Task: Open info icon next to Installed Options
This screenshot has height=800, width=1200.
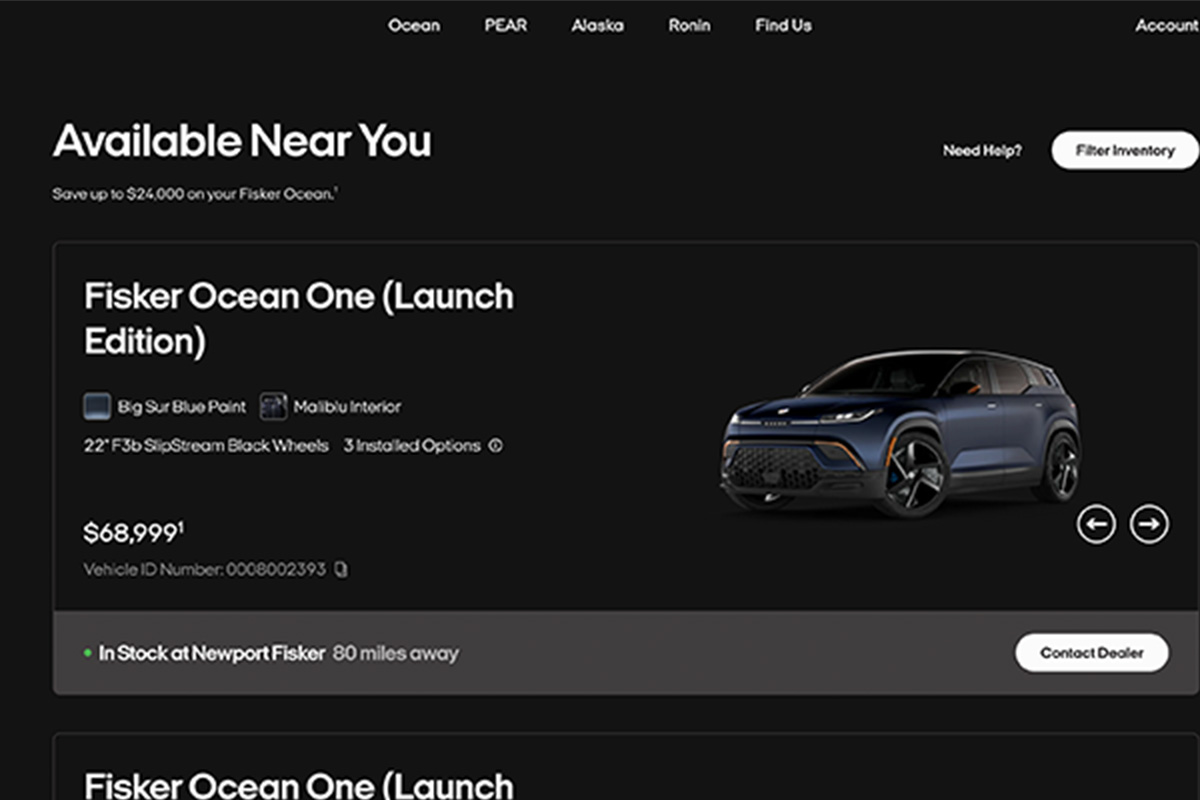Action: (x=495, y=446)
